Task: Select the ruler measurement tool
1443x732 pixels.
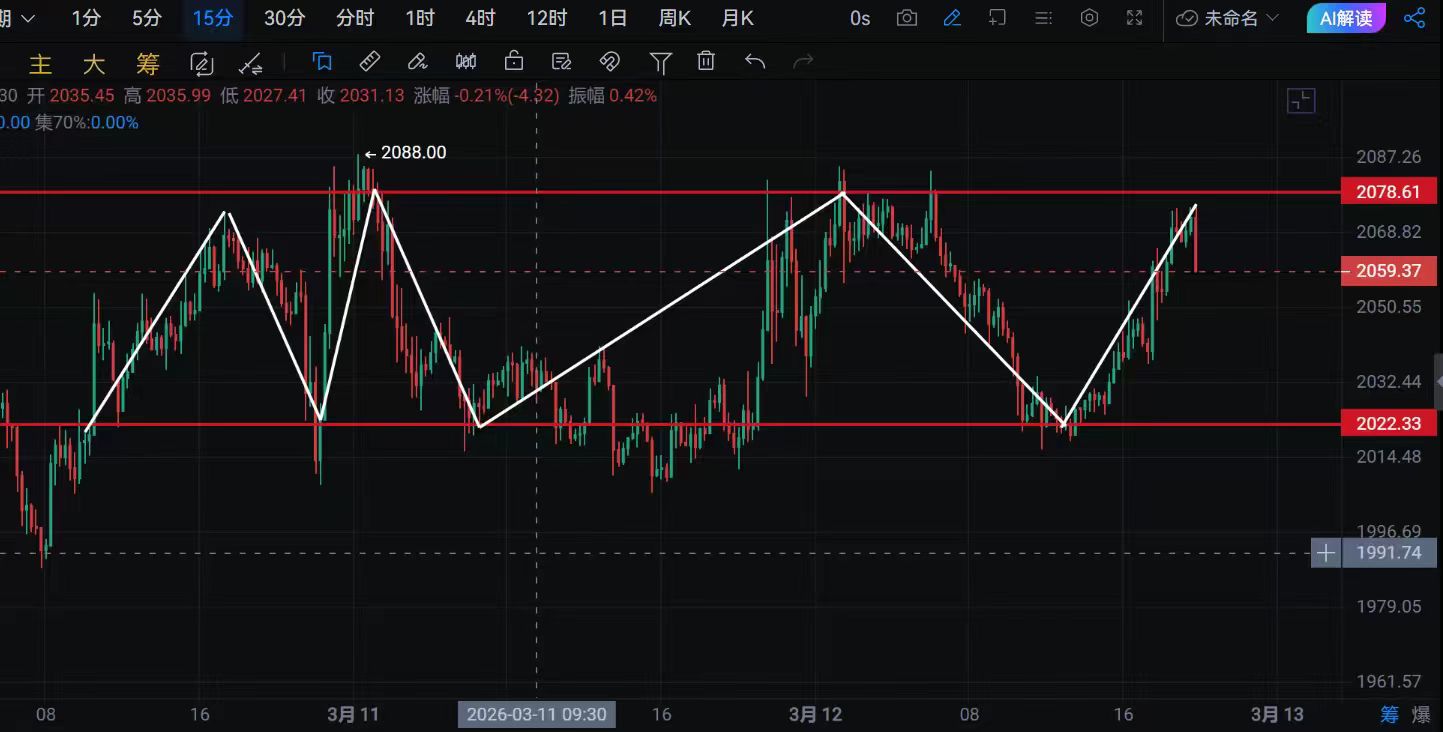Action: coord(370,62)
